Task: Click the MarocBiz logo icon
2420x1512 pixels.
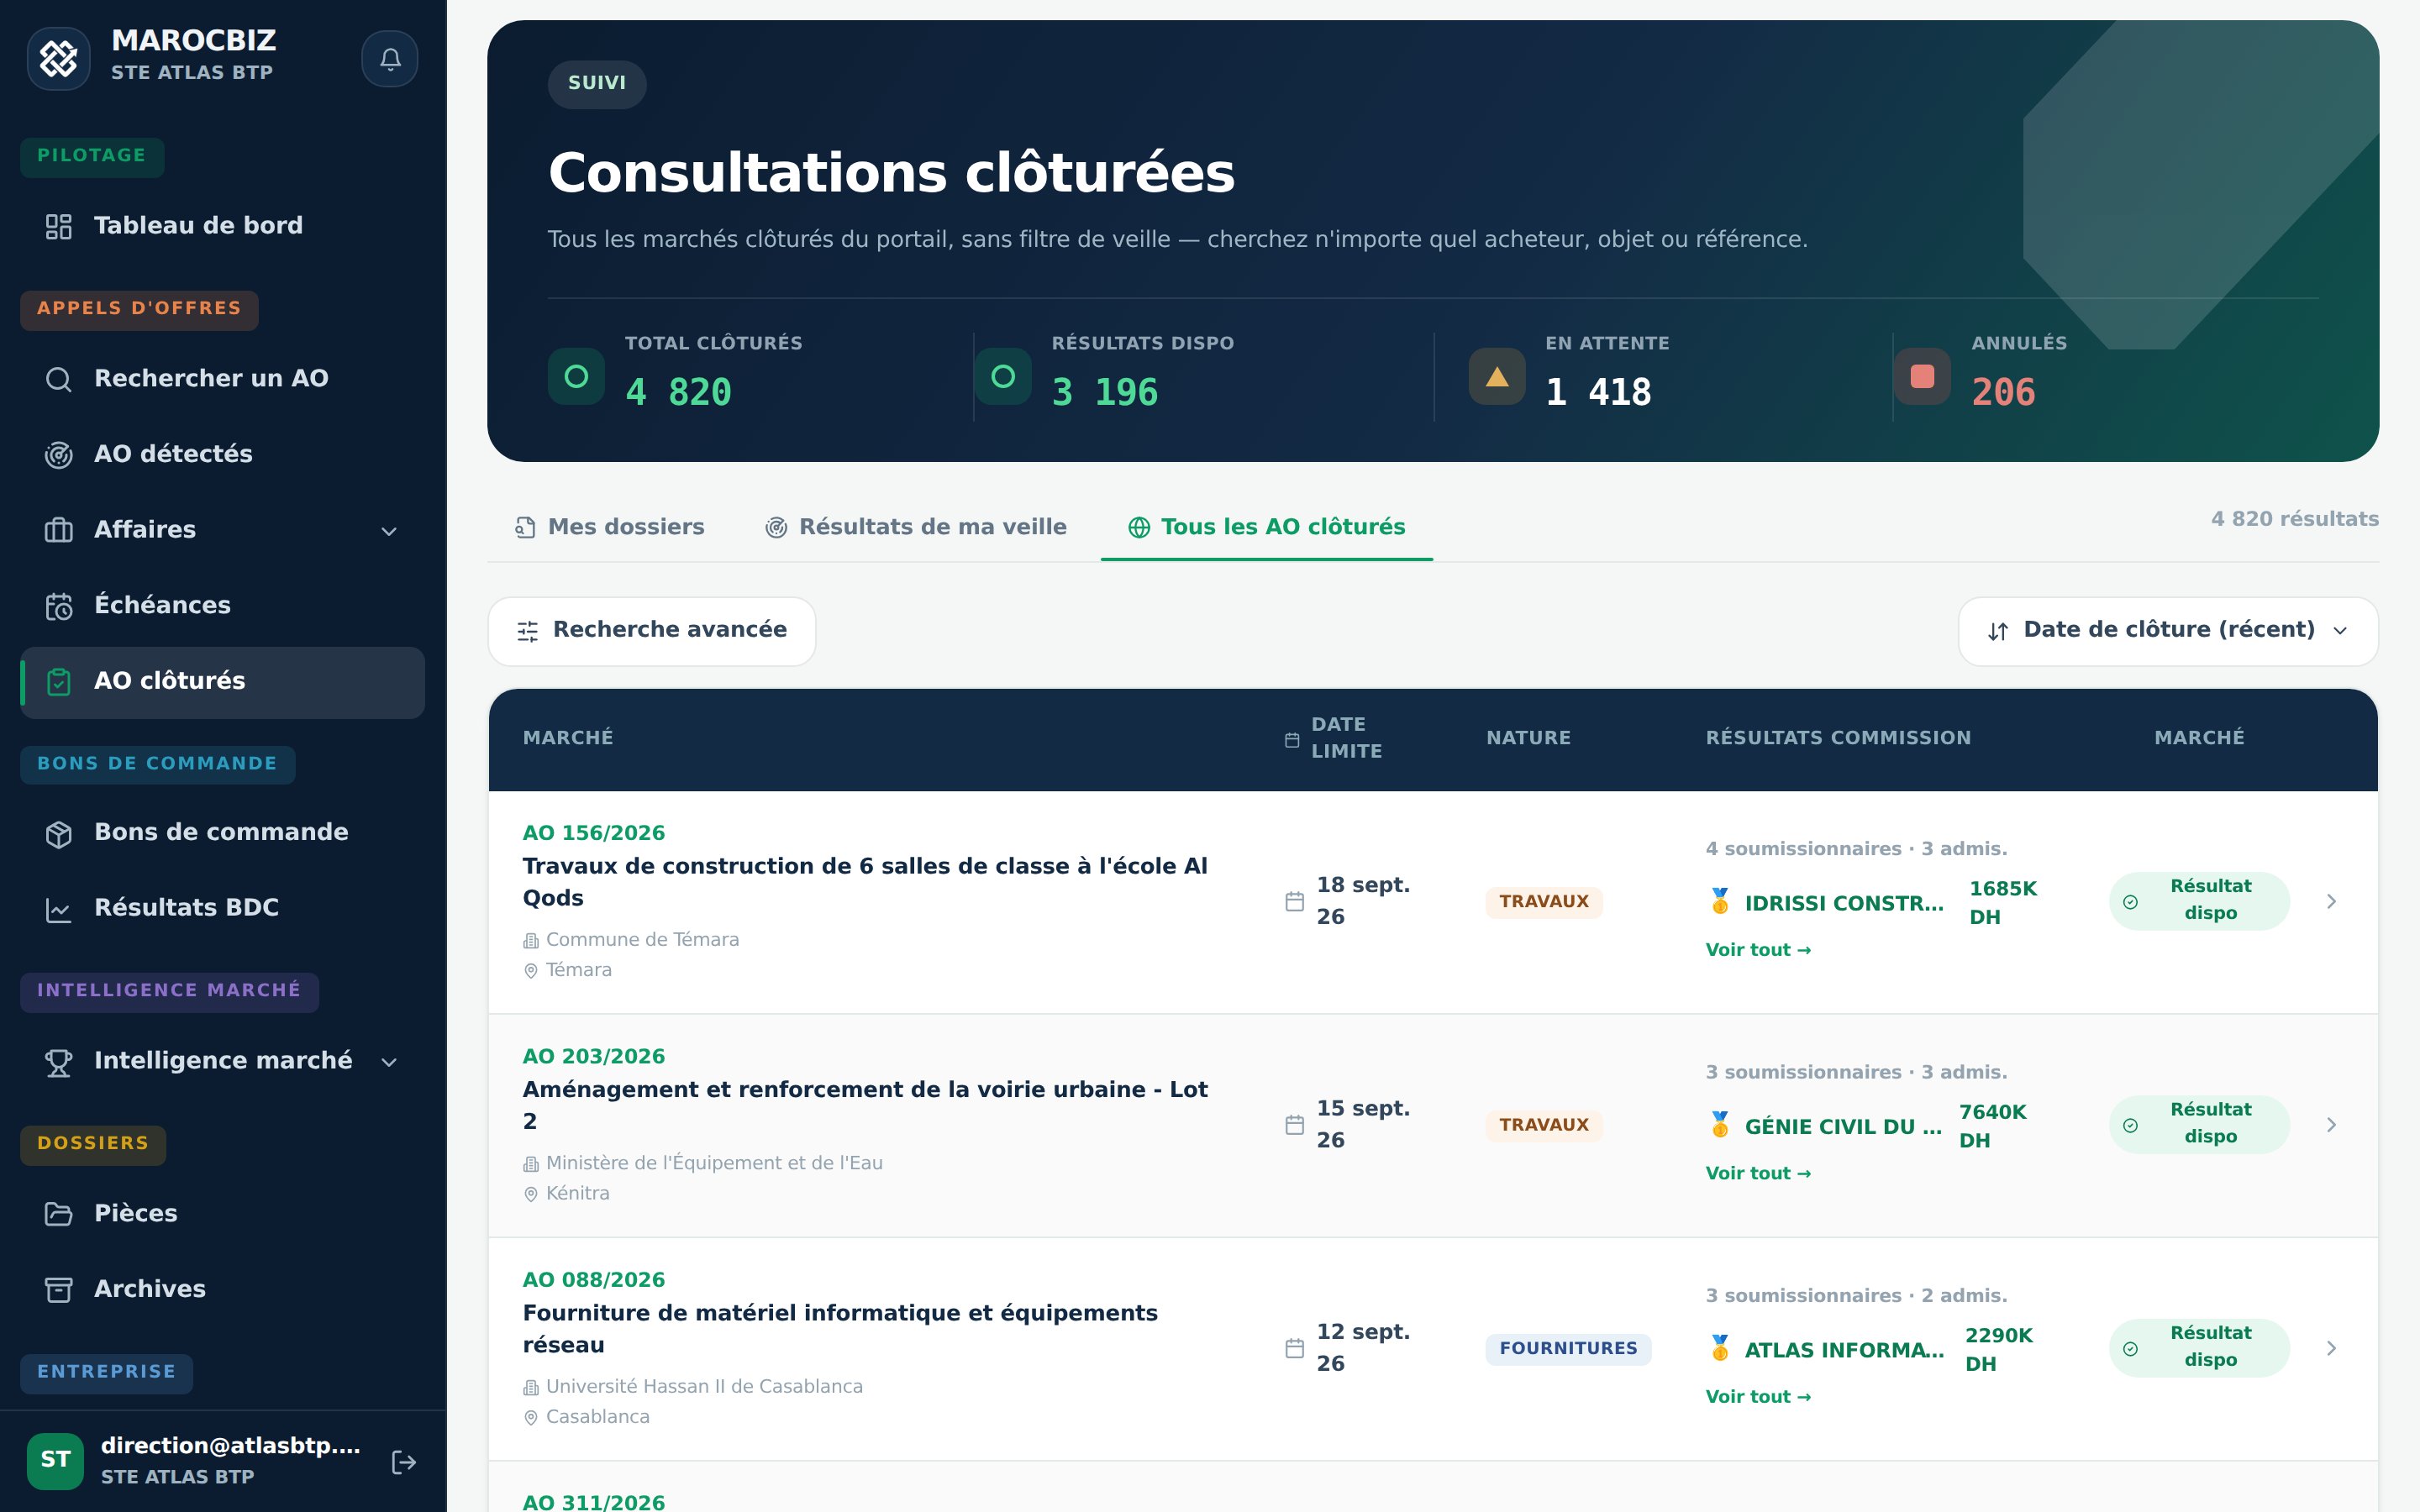Action: click(59, 59)
